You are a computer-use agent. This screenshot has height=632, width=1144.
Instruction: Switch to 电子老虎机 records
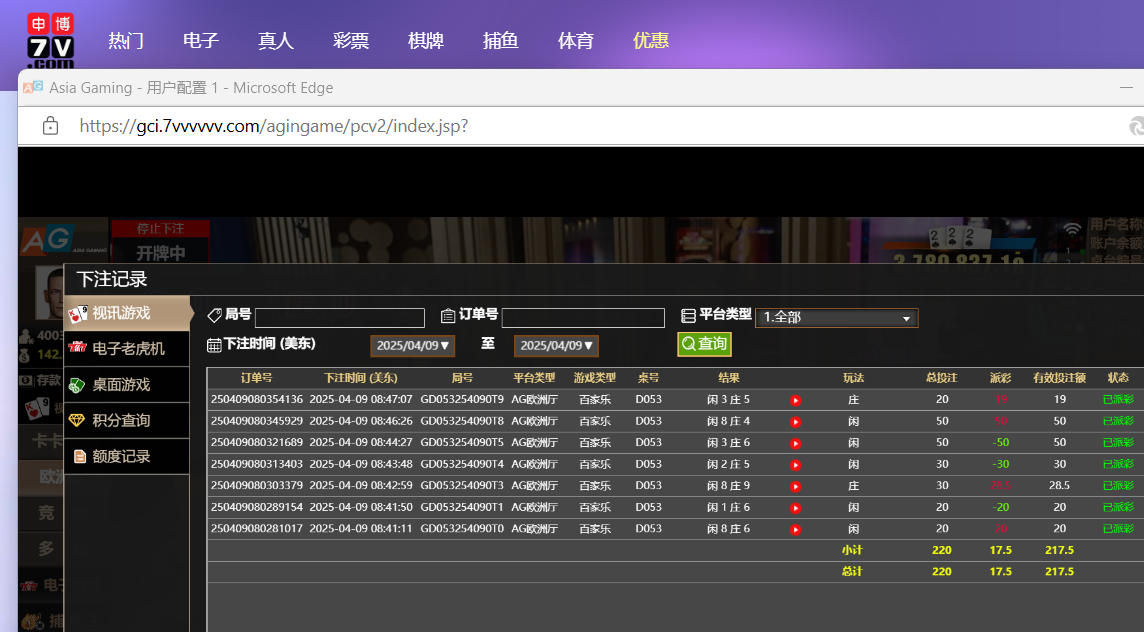pyautogui.click(x=127, y=349)
